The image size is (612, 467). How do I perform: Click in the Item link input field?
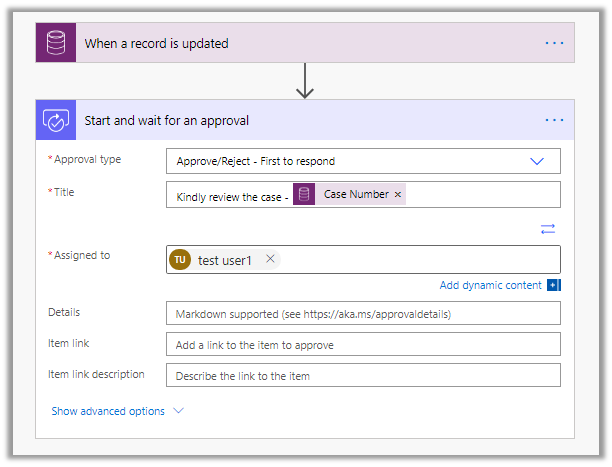point(363,344)
